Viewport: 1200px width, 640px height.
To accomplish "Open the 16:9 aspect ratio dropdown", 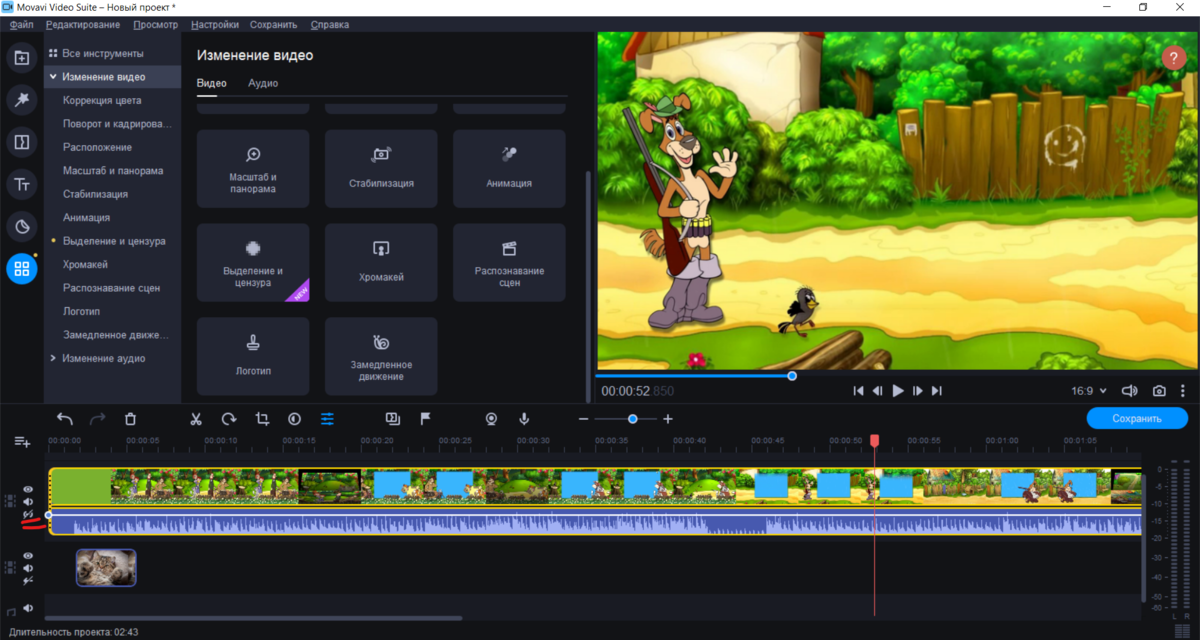I will [1089, 391].
